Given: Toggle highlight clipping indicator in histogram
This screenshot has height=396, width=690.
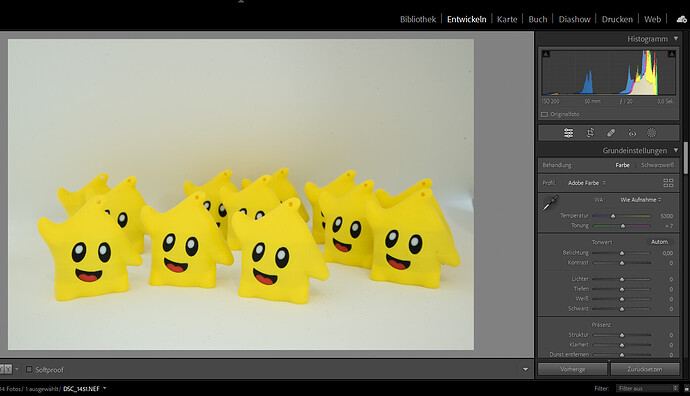Looking at the screenshot, I should point(672,54).
